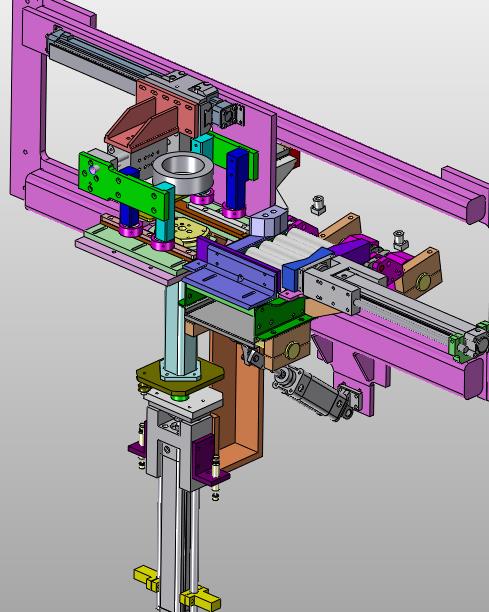The width and height of the screenshot is (489, 612).
Task: Click the lavender hexagonal block
Action: pyautogui.click(x=269, y=222)
